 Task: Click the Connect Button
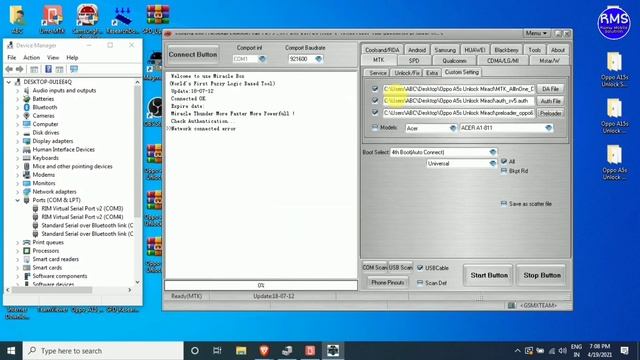click(x=193, y=54)
